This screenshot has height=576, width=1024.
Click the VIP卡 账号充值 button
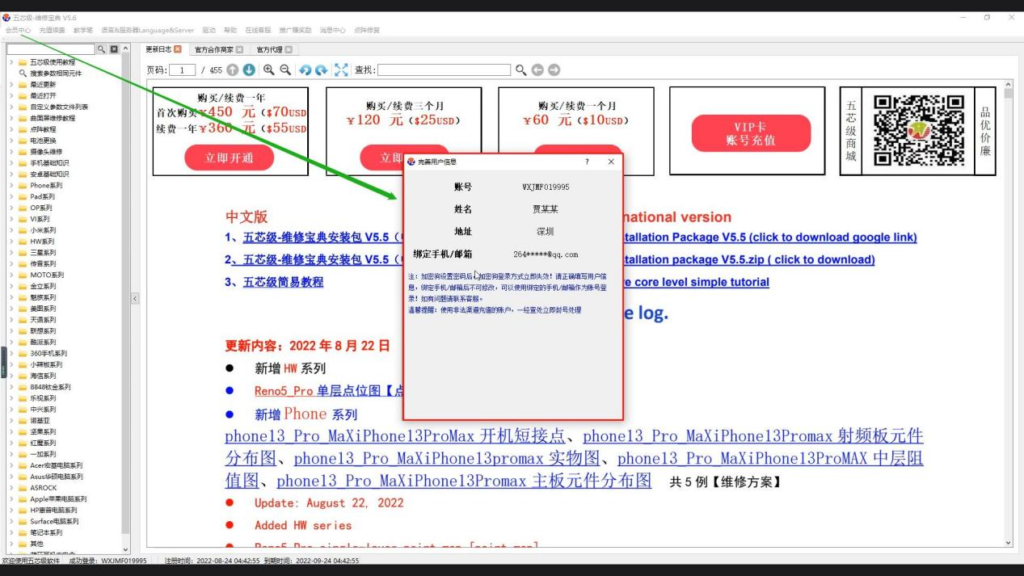(x=750, y=133)
